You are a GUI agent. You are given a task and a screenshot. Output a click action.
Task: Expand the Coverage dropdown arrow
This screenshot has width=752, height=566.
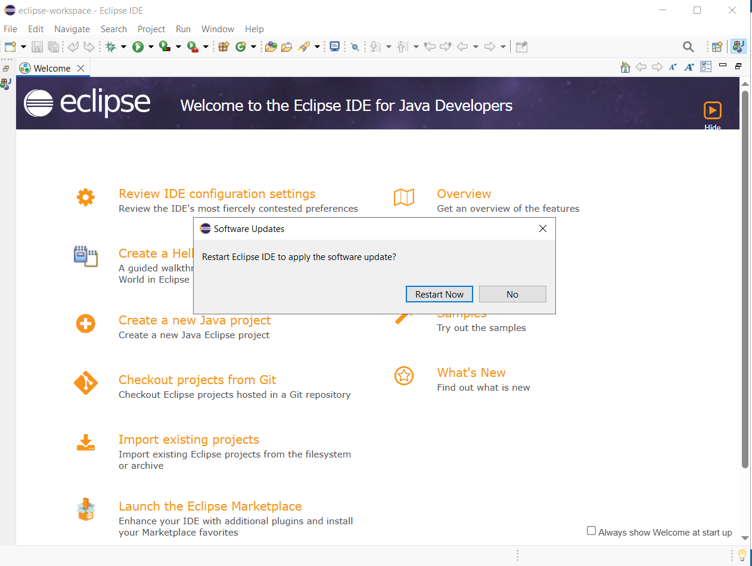(x=178, y=47)
